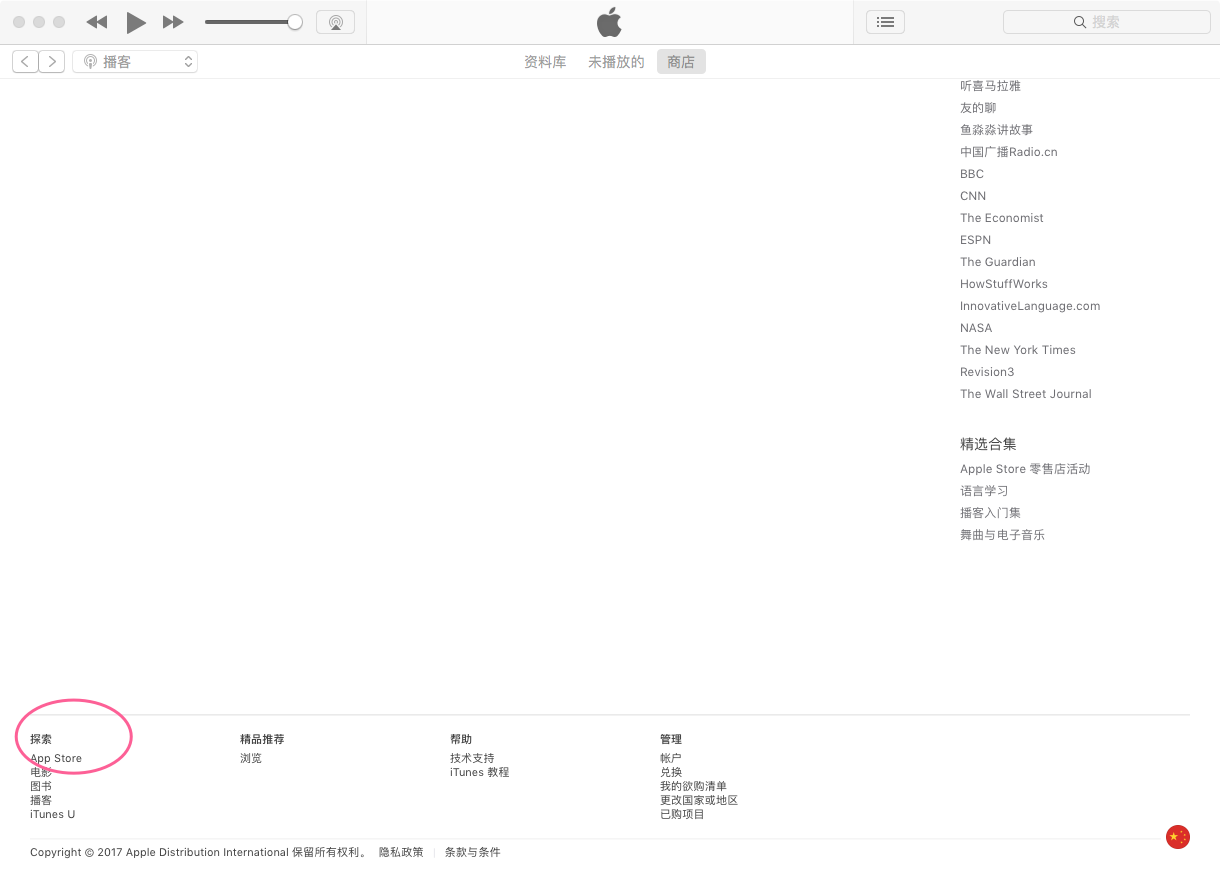Open The Wall Street Journal link
1220x876 pixels.
(1026, 394)
